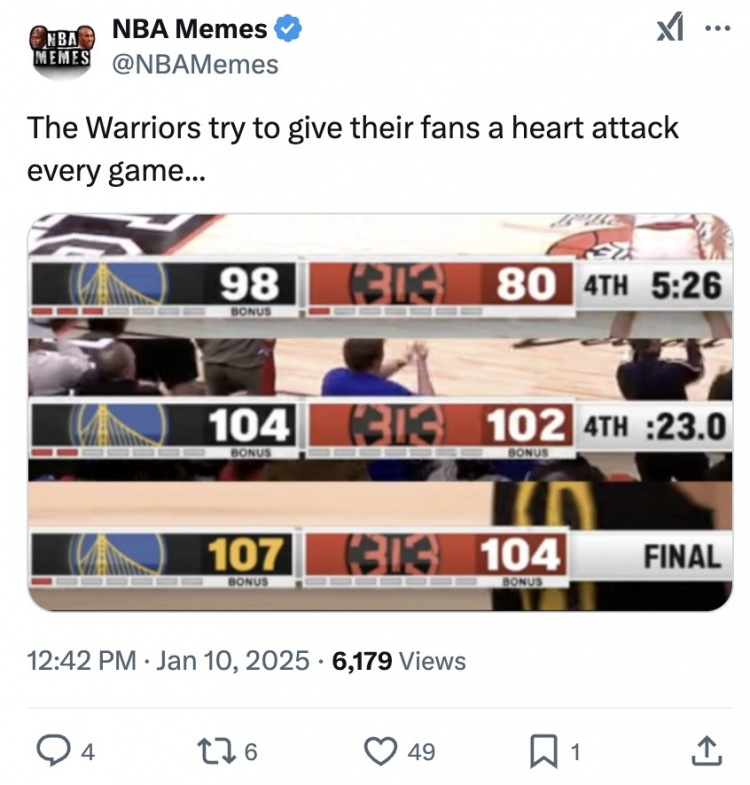Click the repost count number 6
Viewport: 750px width, 785px height.
point(250,751)
